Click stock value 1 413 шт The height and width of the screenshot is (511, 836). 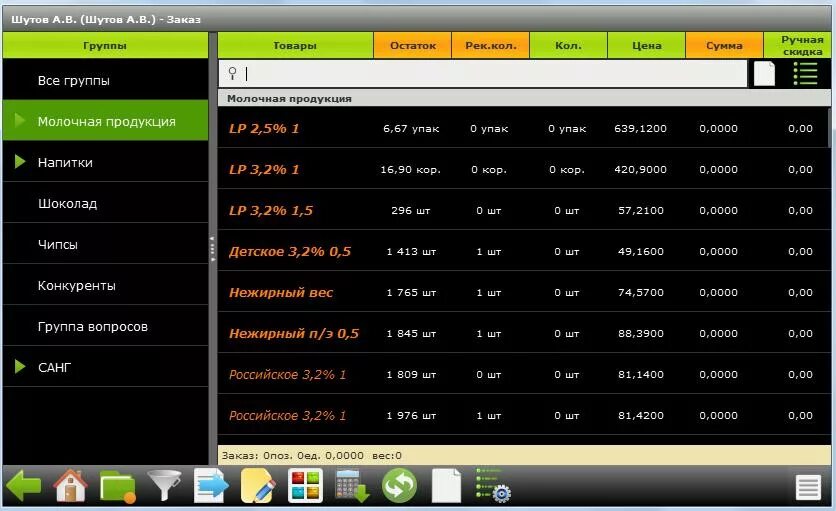pos(411,252)
